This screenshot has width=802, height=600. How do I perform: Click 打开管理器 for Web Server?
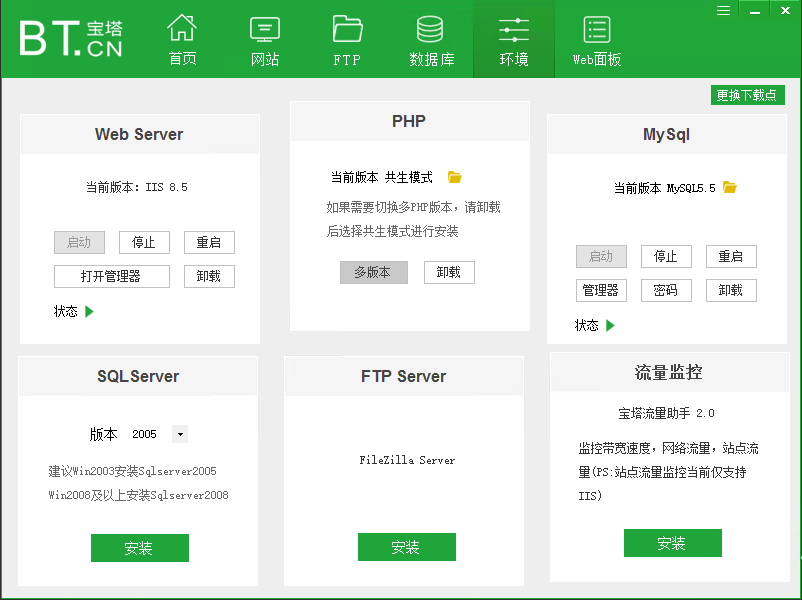(x=112, y=276)
